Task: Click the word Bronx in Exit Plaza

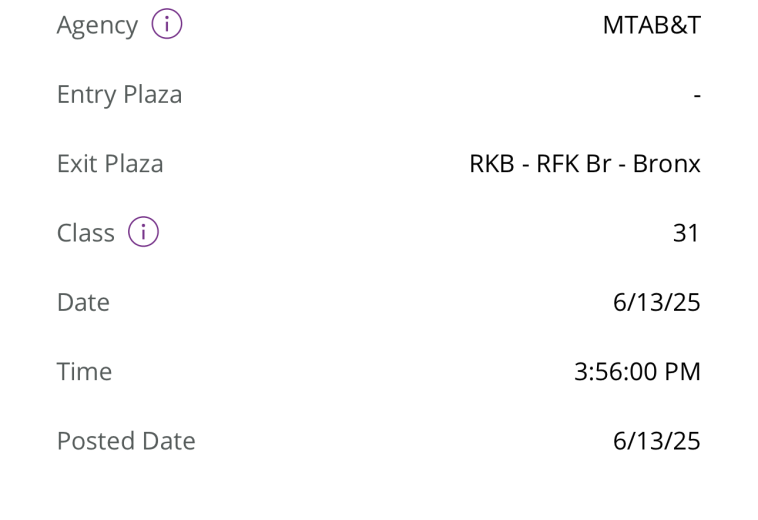Action: click(667, 164)
